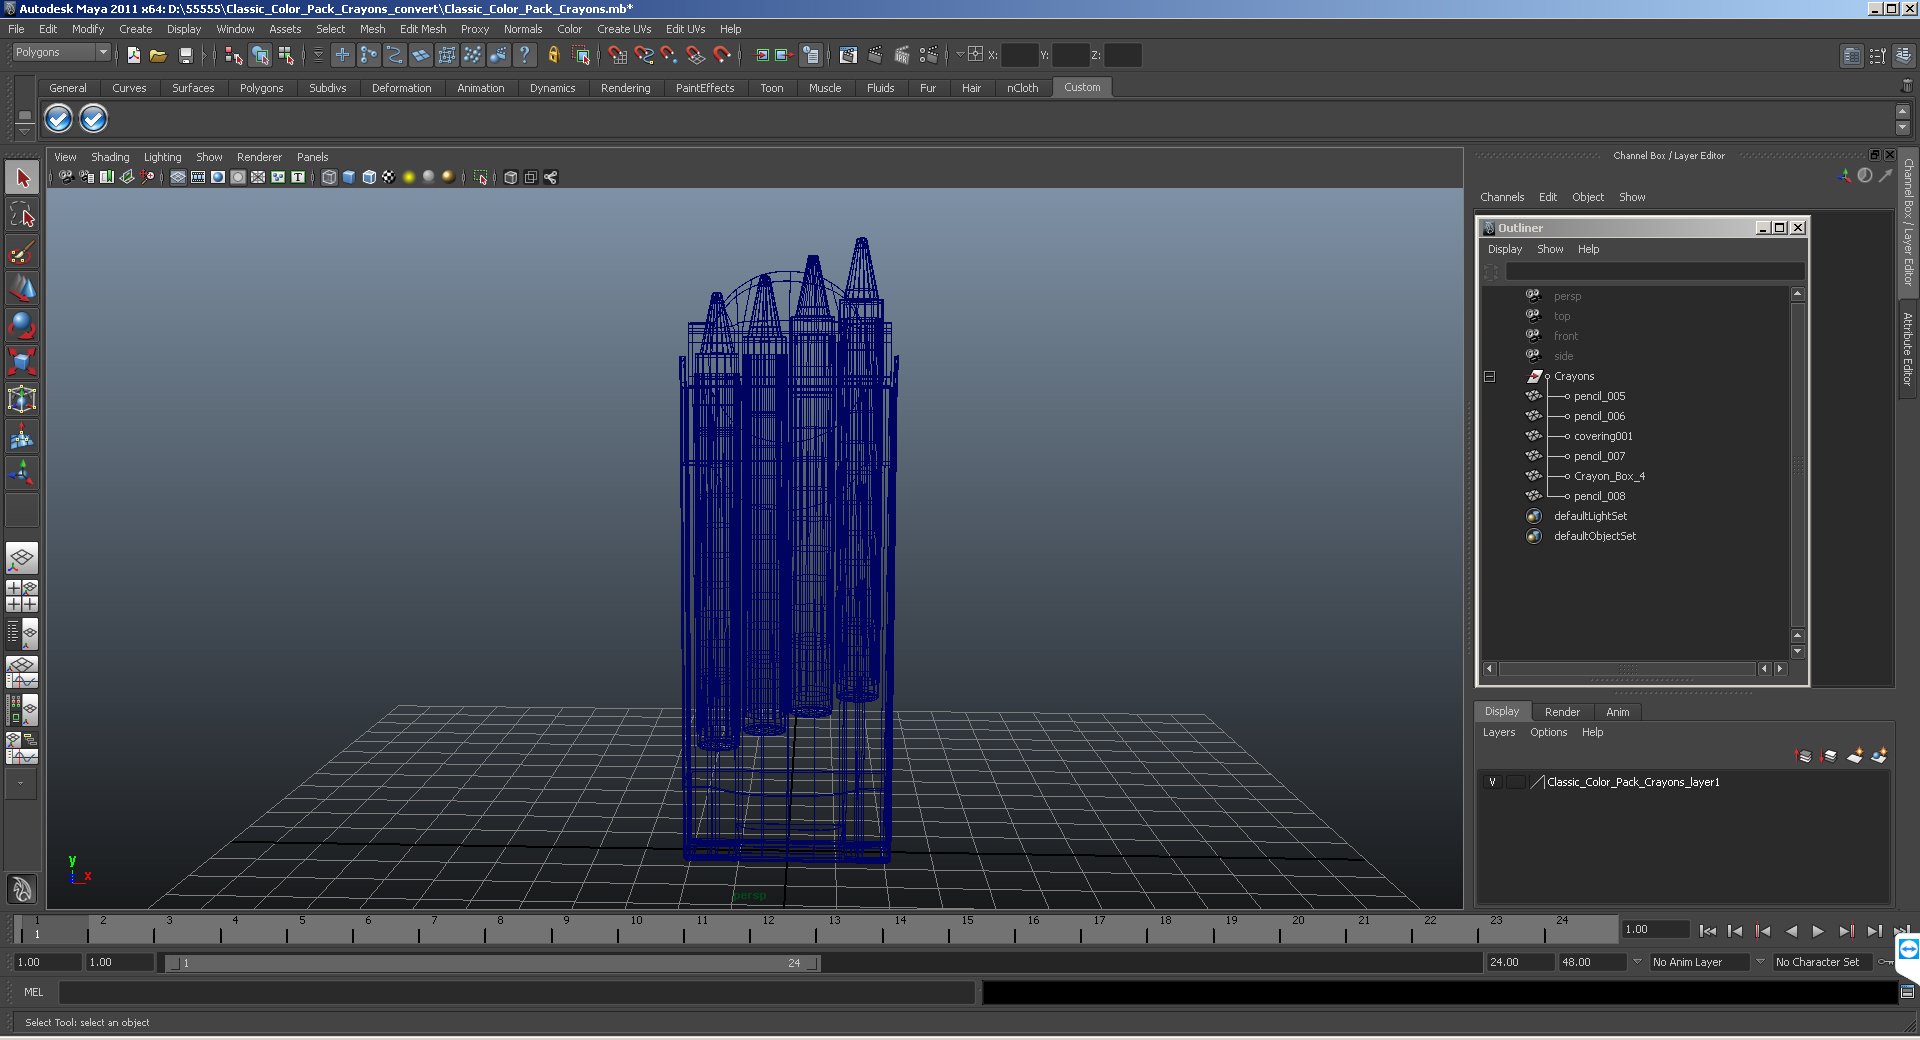Click first checkmark shelf button

[x=59, y=119]
